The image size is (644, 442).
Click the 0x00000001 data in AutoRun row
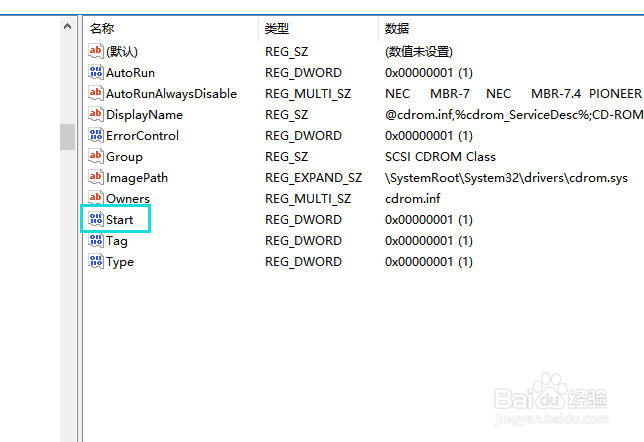pos(429,73)
